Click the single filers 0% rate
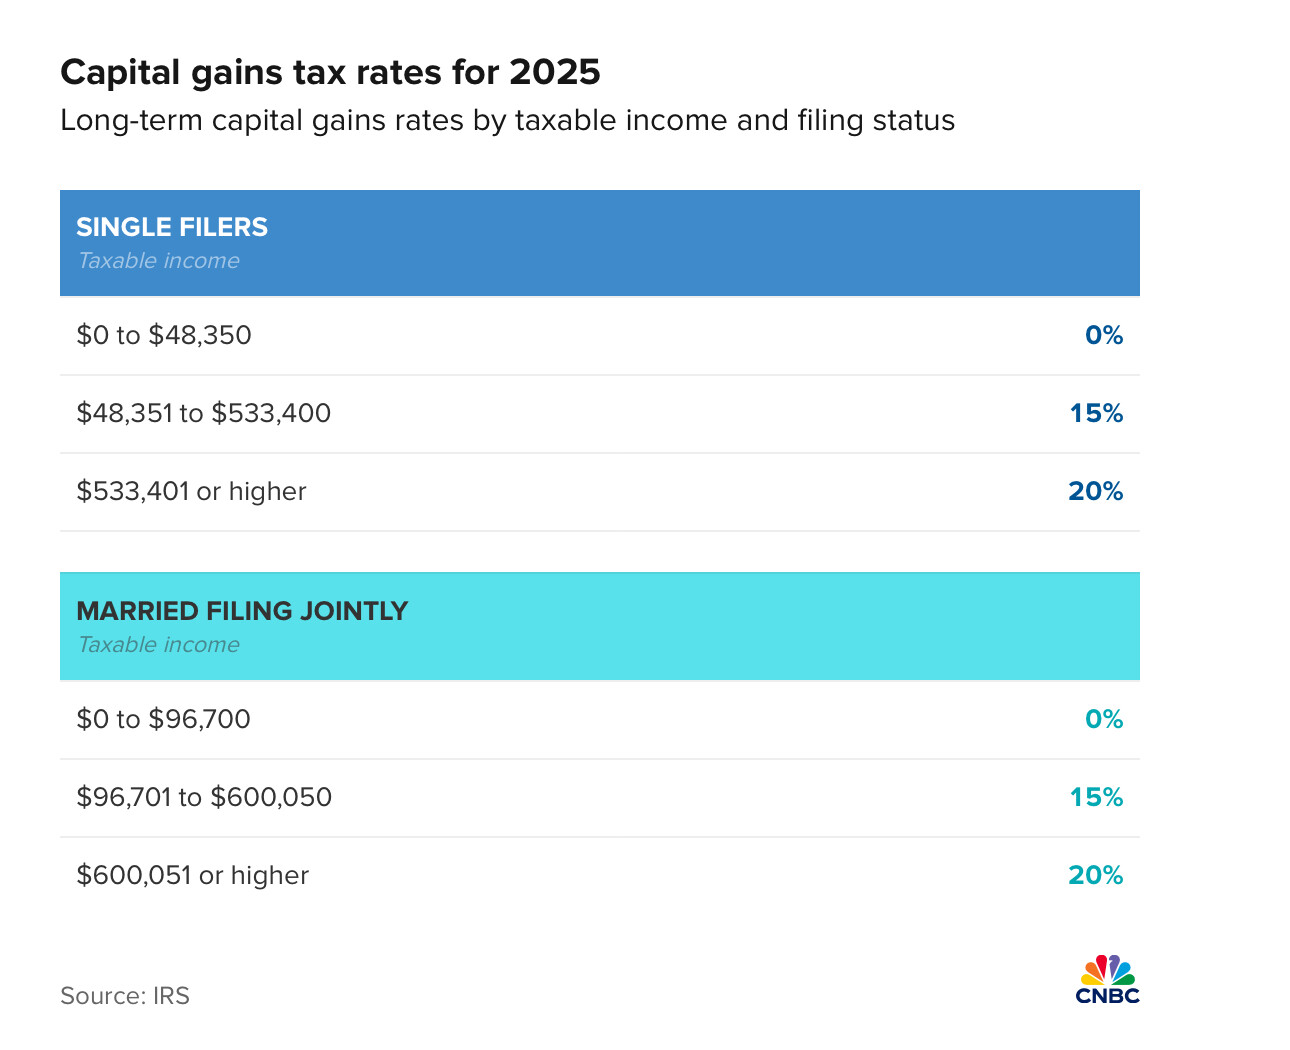Image resolution: width=1290 pixels, height=1050 pixels. point(1104,335)
